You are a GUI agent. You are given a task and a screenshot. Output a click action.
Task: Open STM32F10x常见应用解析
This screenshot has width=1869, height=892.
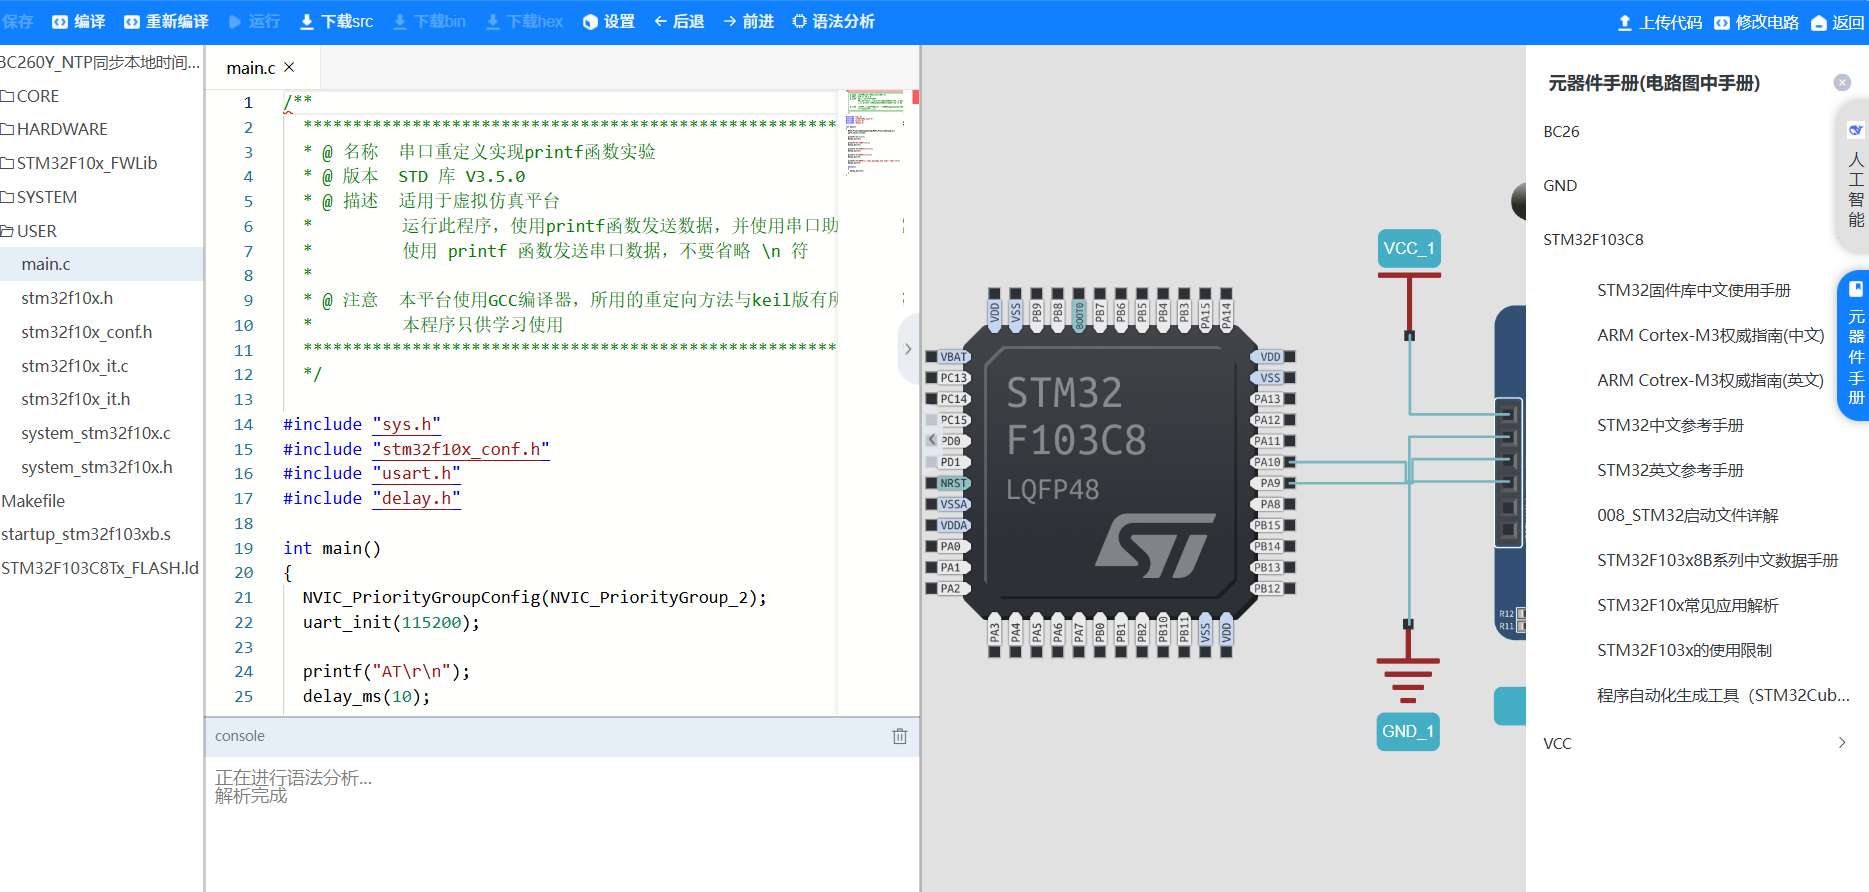(1688, 606)
